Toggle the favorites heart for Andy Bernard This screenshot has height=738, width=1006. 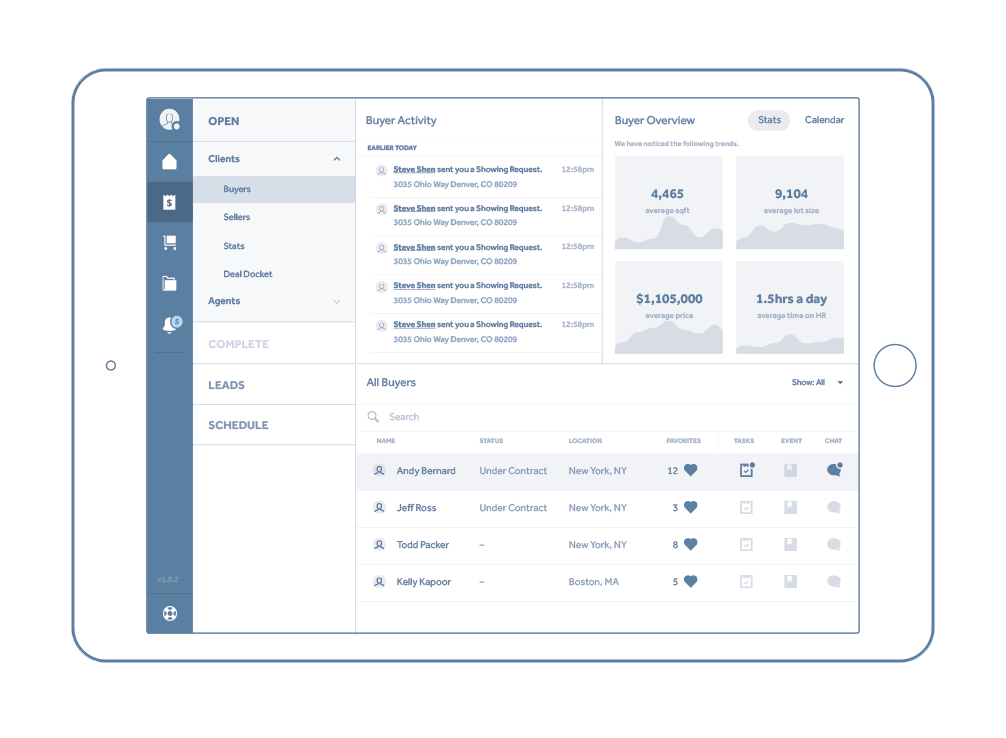(x=690, y=471)
